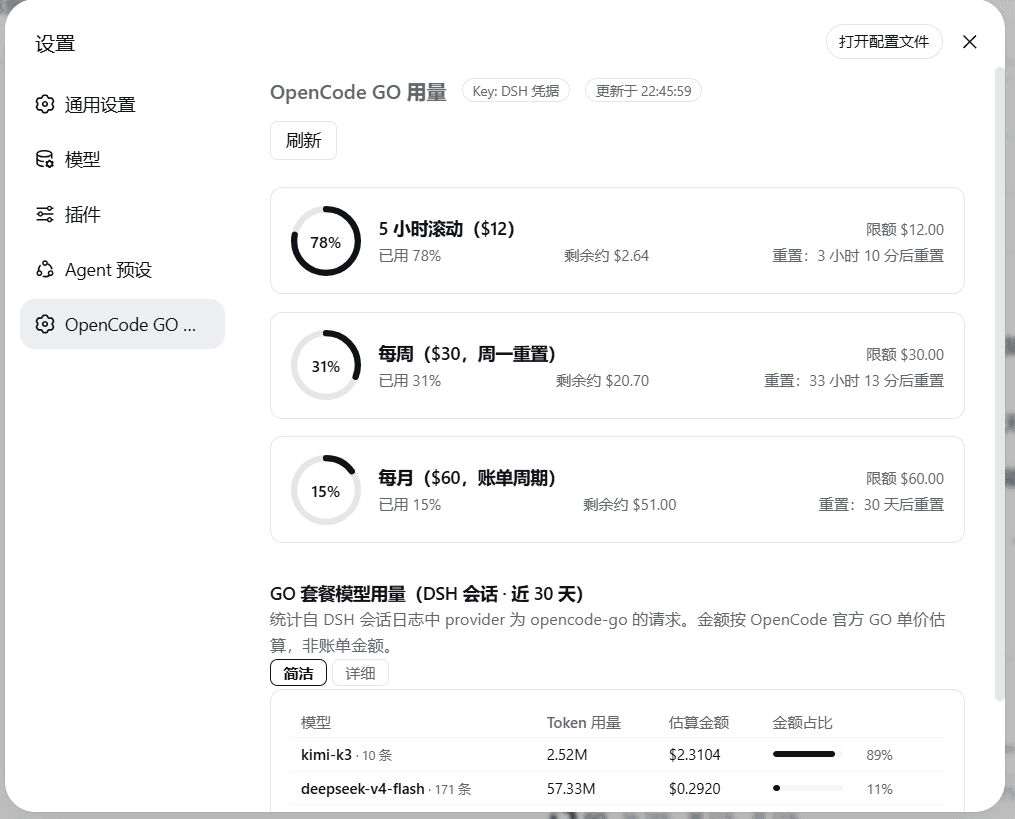The height and width of the screenshot is (819, 1015).
Task: Click the 57.33M token usage value
Action: [571, 789]
